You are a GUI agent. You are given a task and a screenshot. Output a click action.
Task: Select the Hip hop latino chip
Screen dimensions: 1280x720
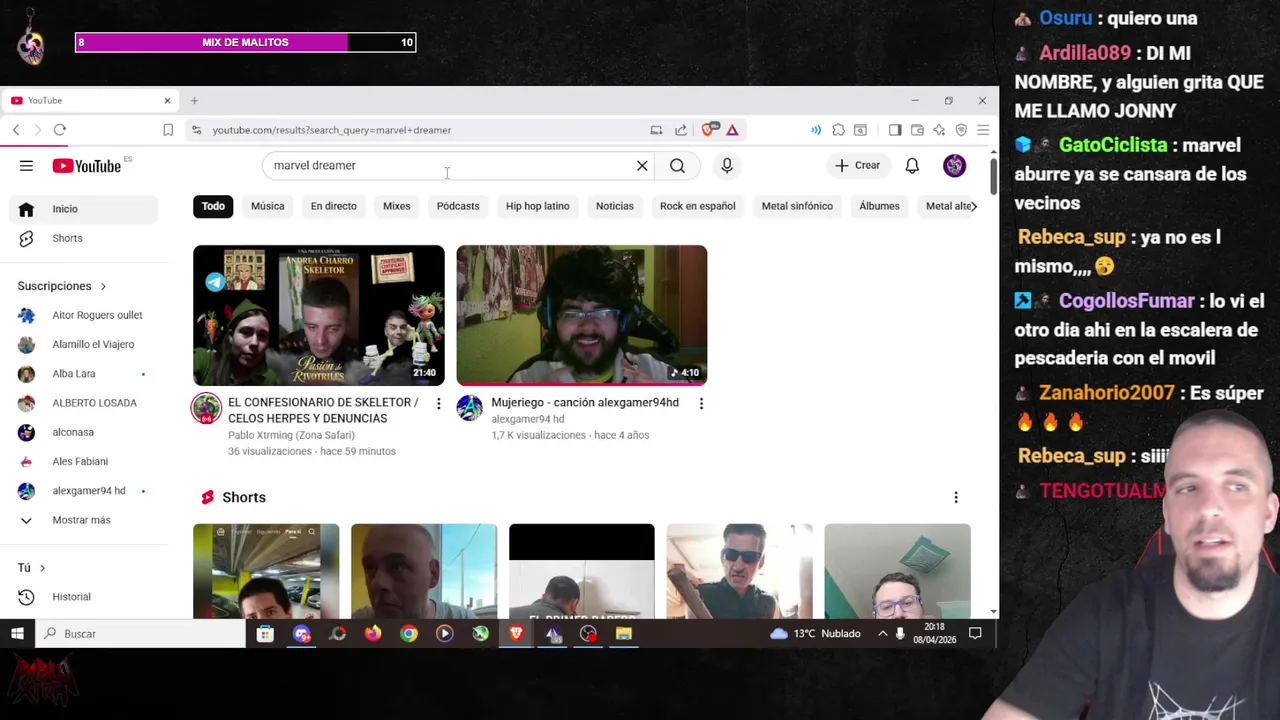[537, 206]
